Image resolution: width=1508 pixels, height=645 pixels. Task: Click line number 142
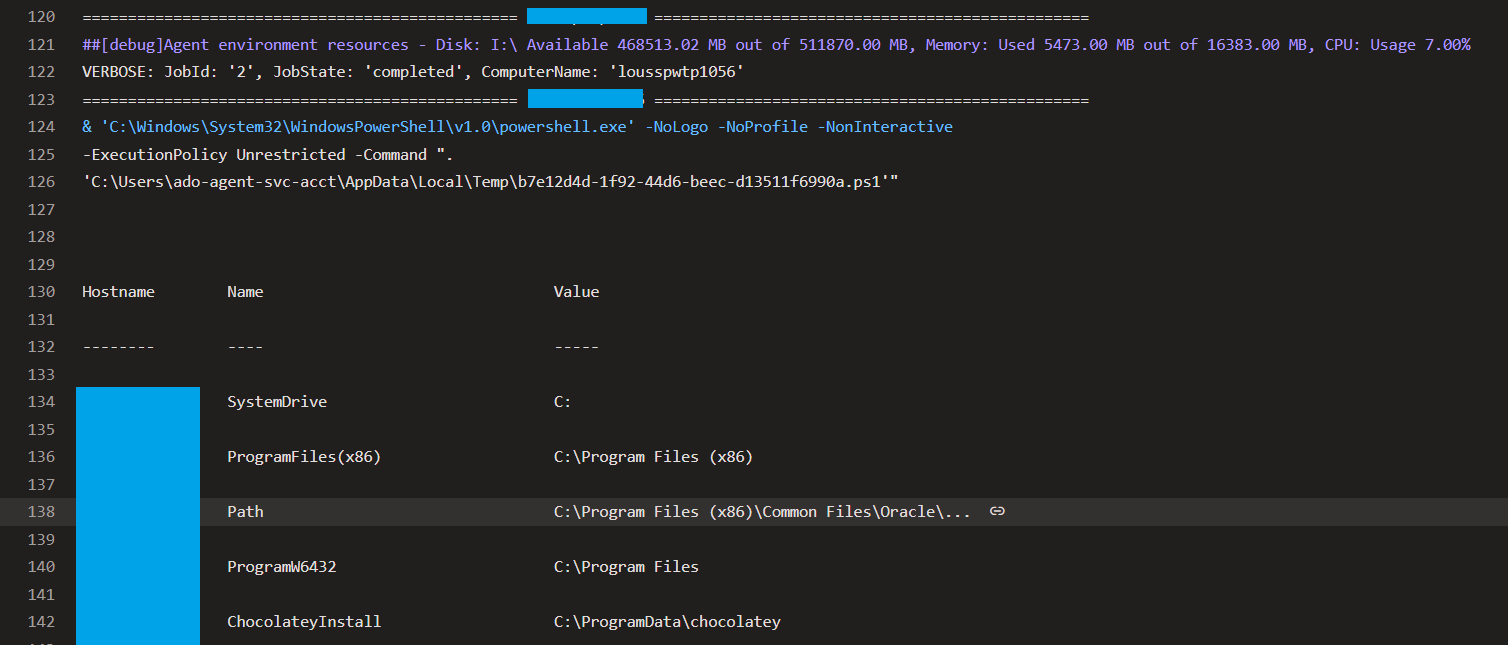[x=40, y=621]
